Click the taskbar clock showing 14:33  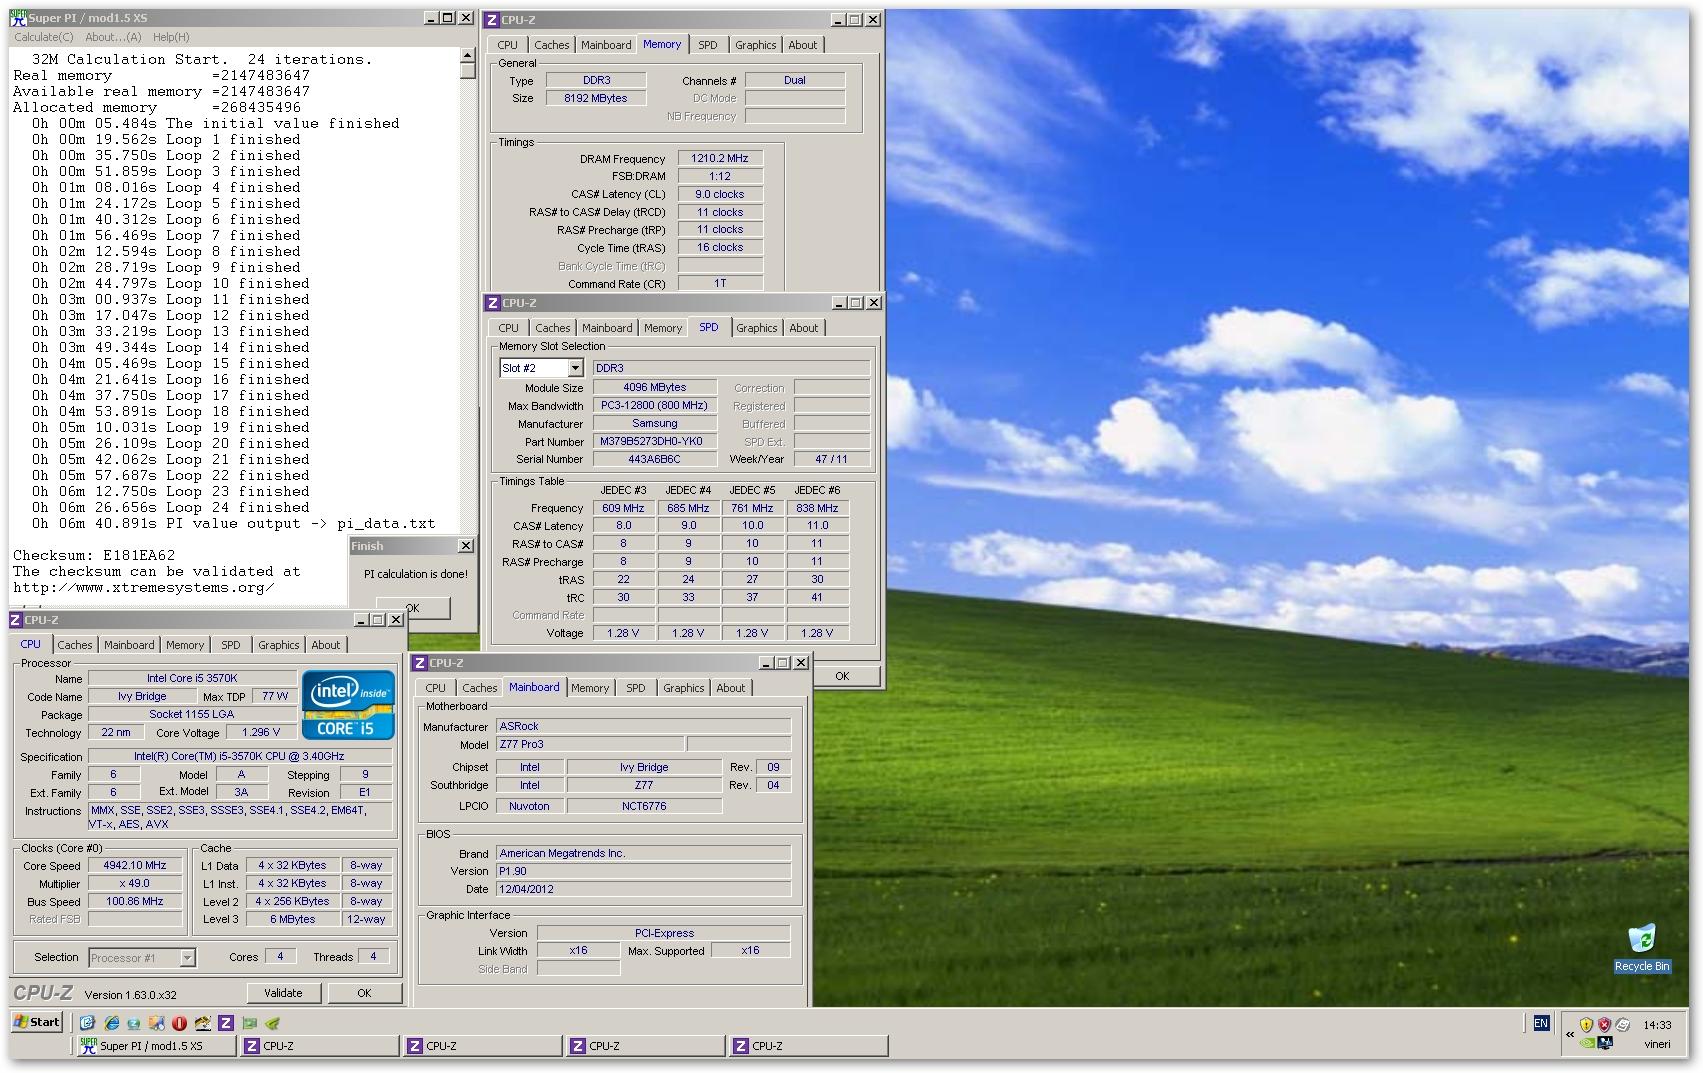pyautogui.click(x=1657, y=1024)
